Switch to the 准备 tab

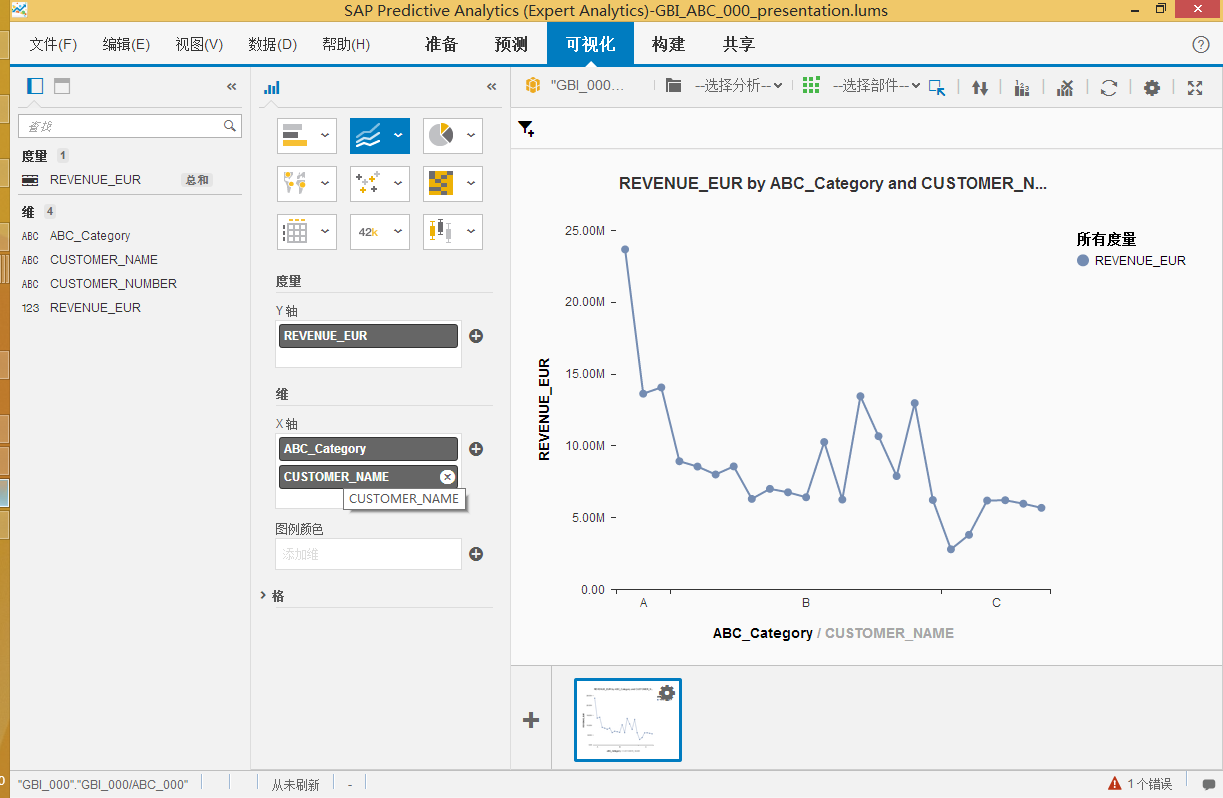[x=441, y=45]
